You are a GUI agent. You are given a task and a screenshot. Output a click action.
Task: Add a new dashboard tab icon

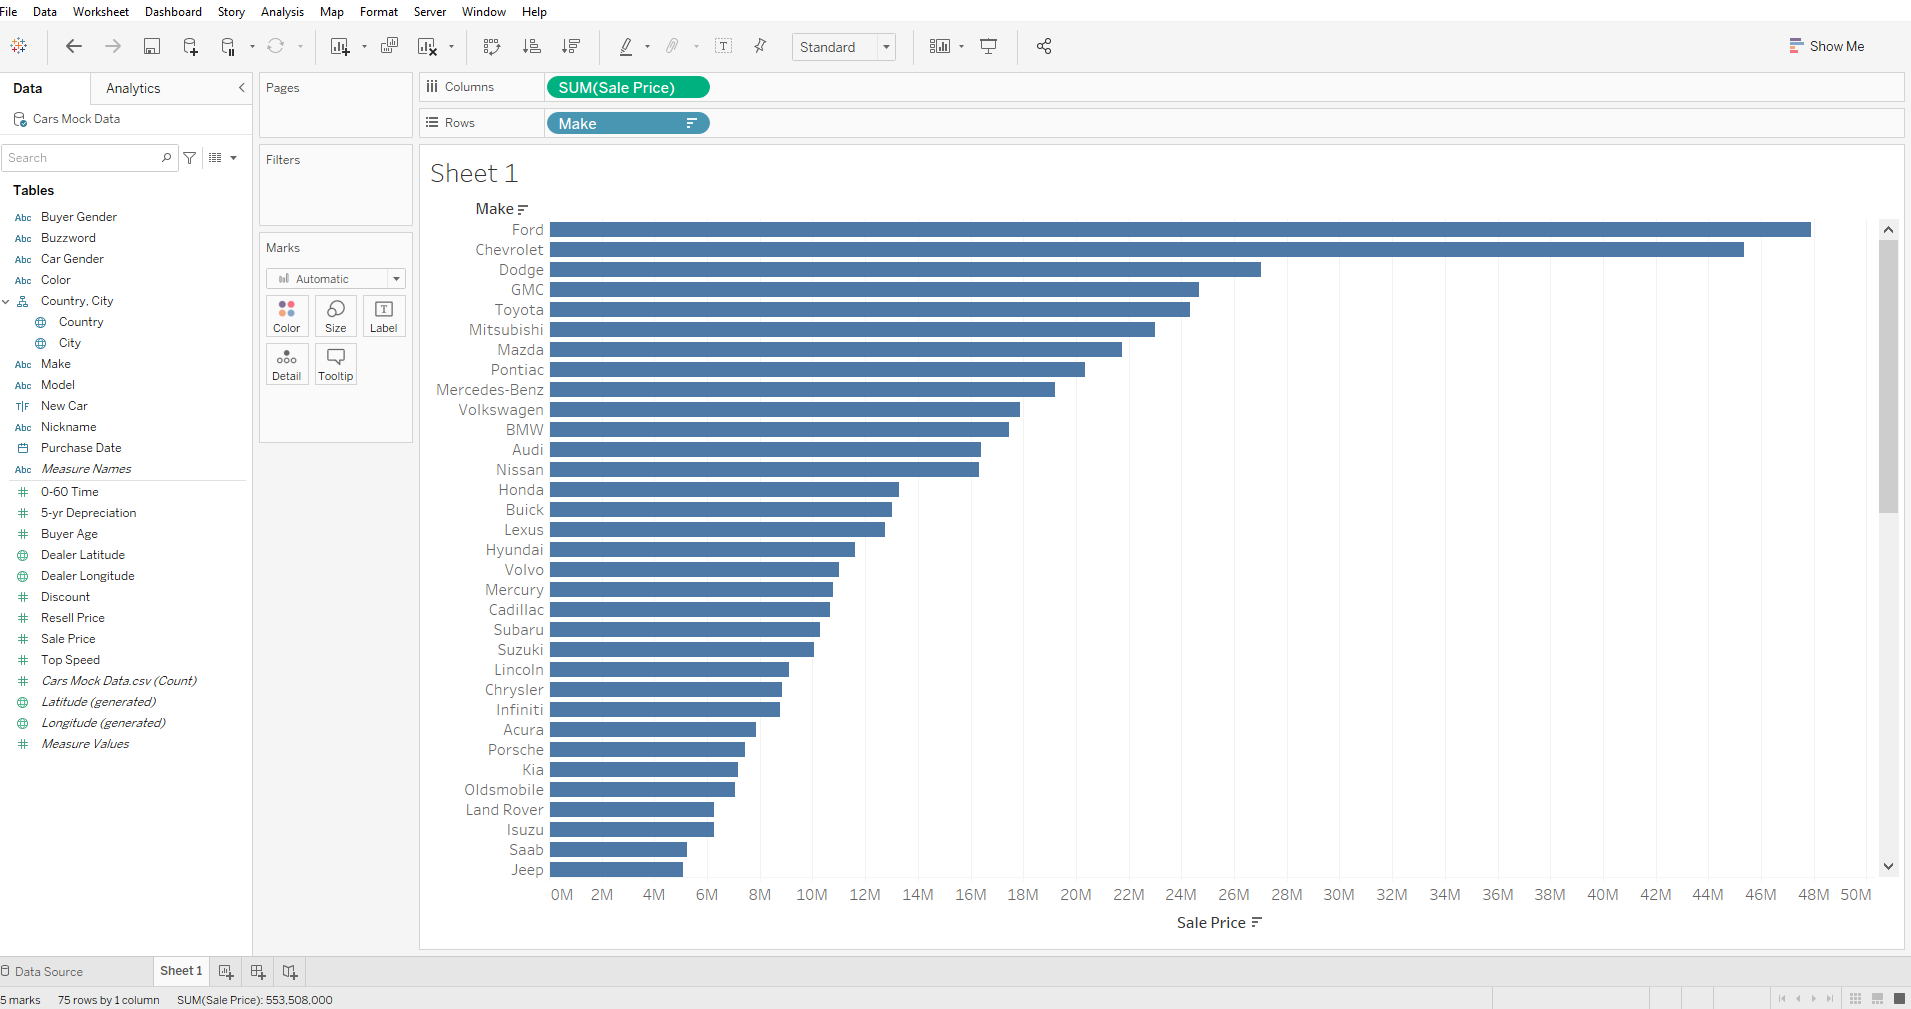click(258, 971)
